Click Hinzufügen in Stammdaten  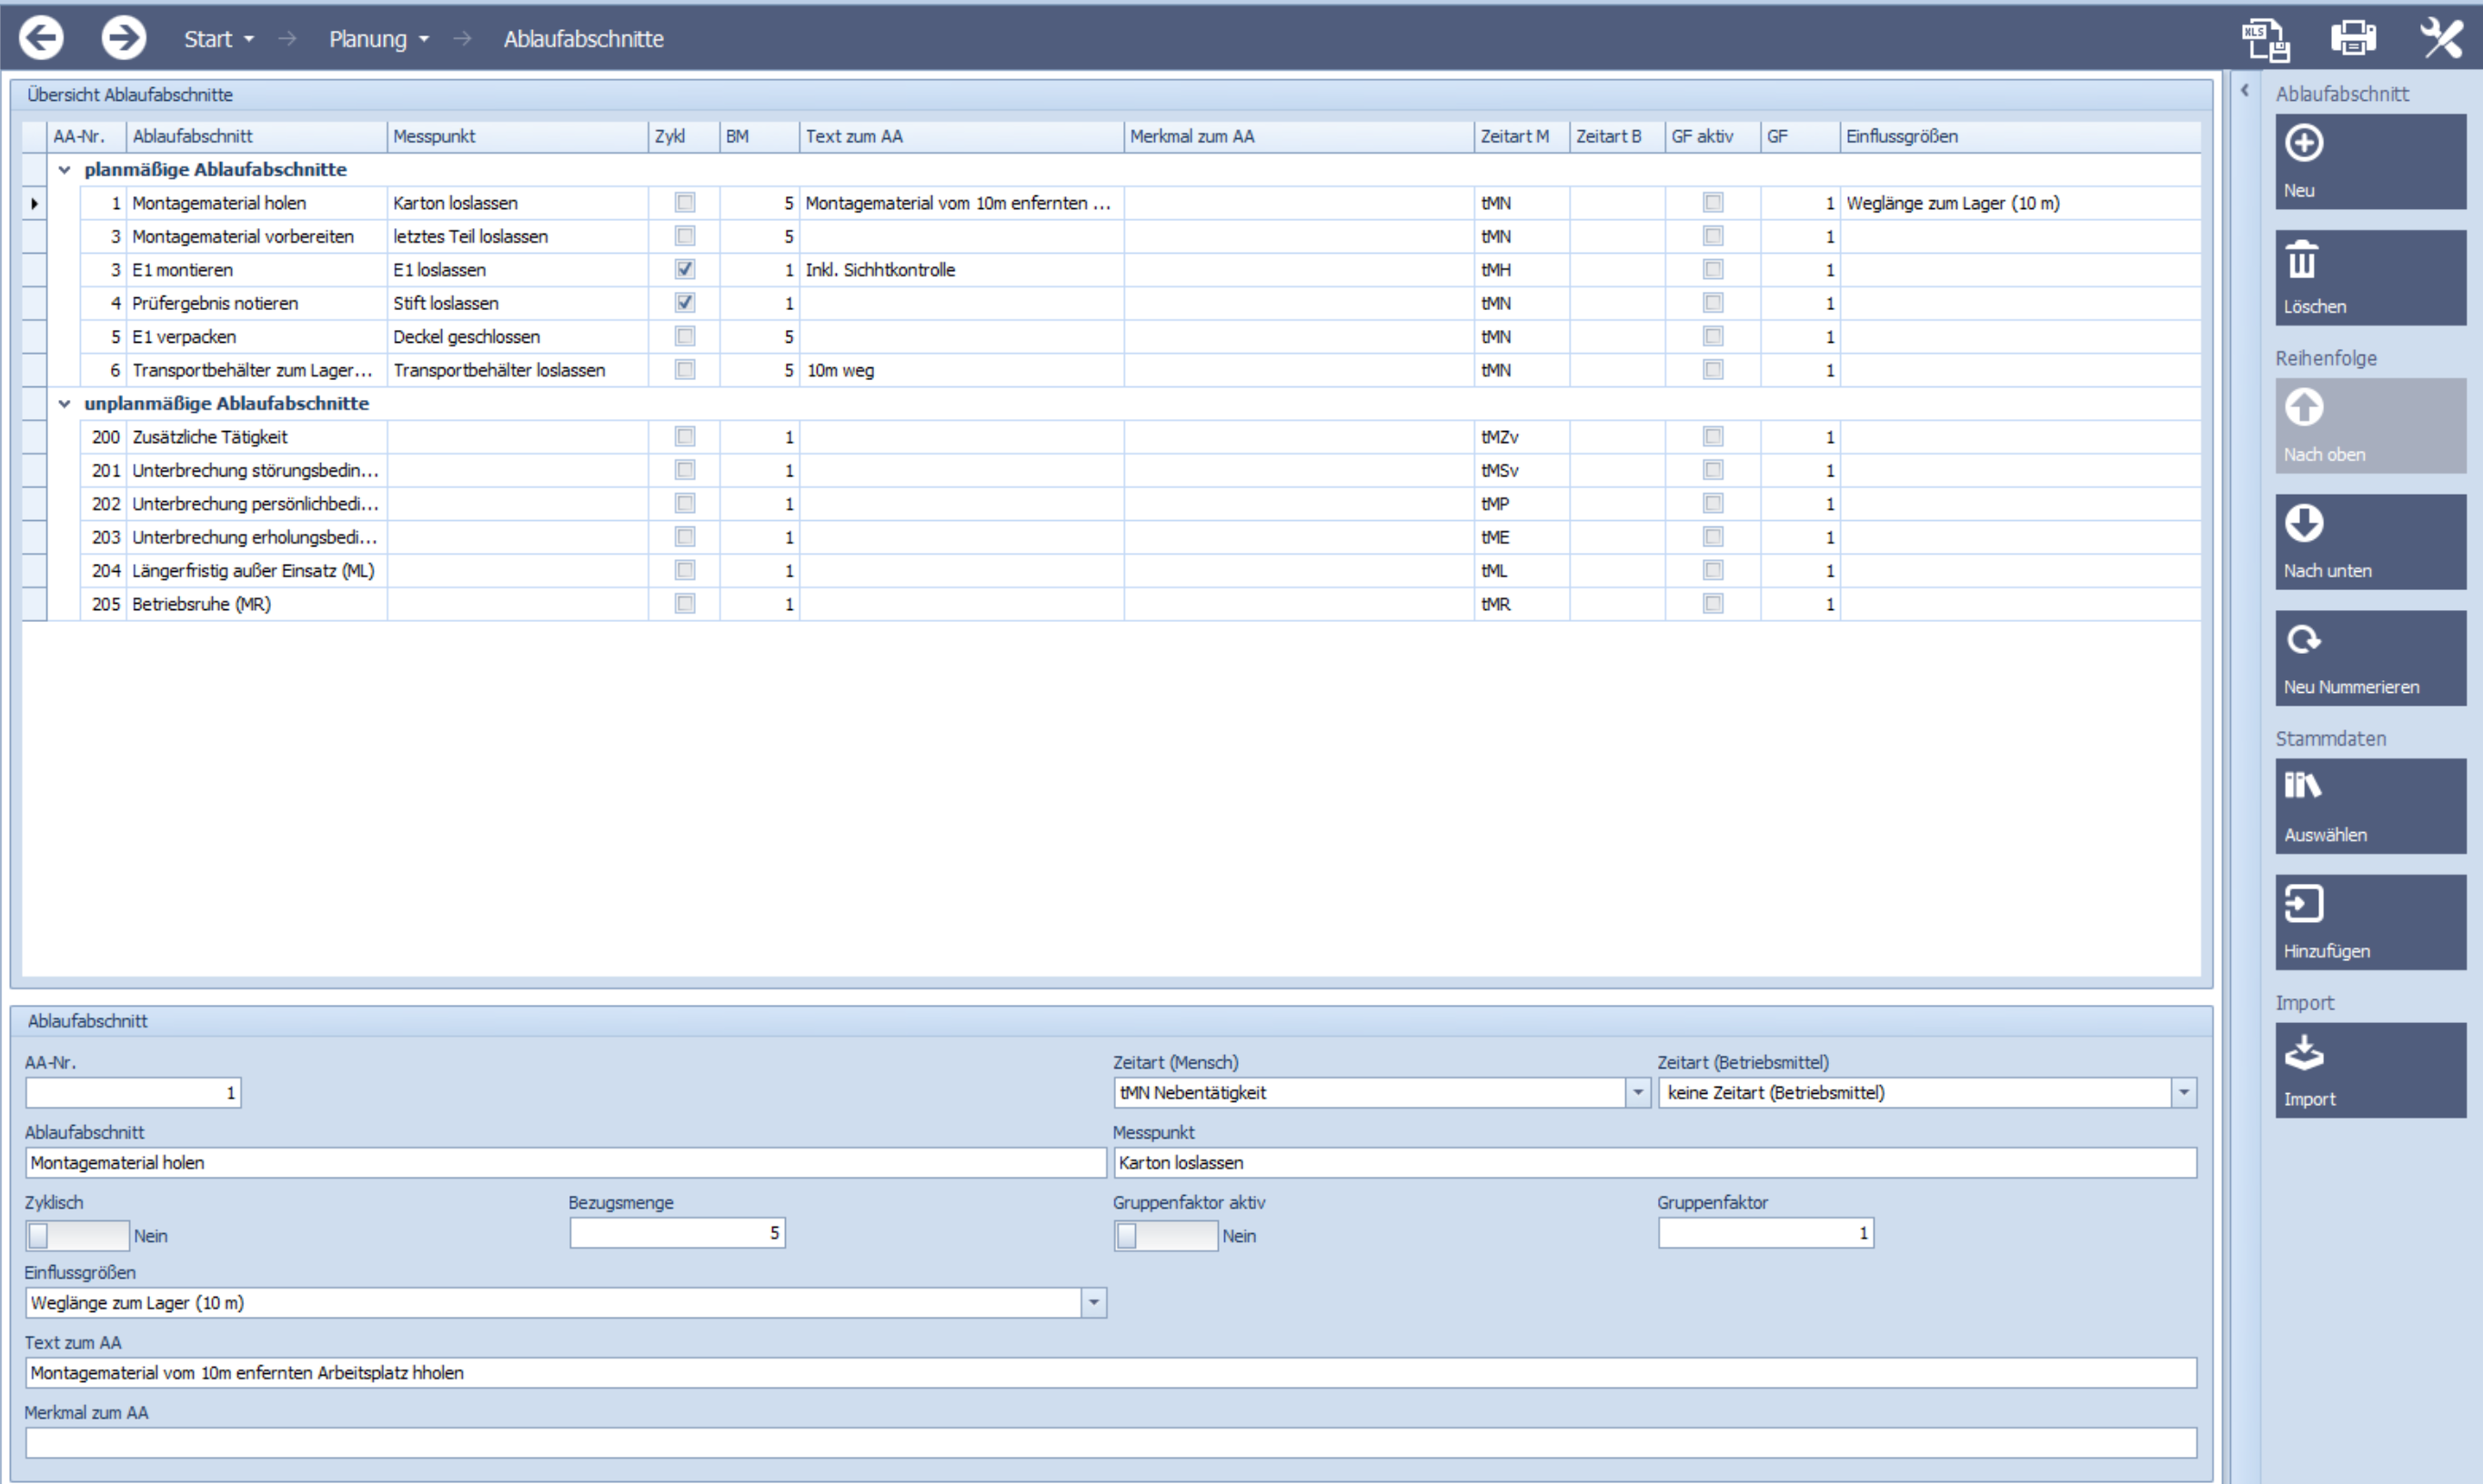[x=2370, y=922]
